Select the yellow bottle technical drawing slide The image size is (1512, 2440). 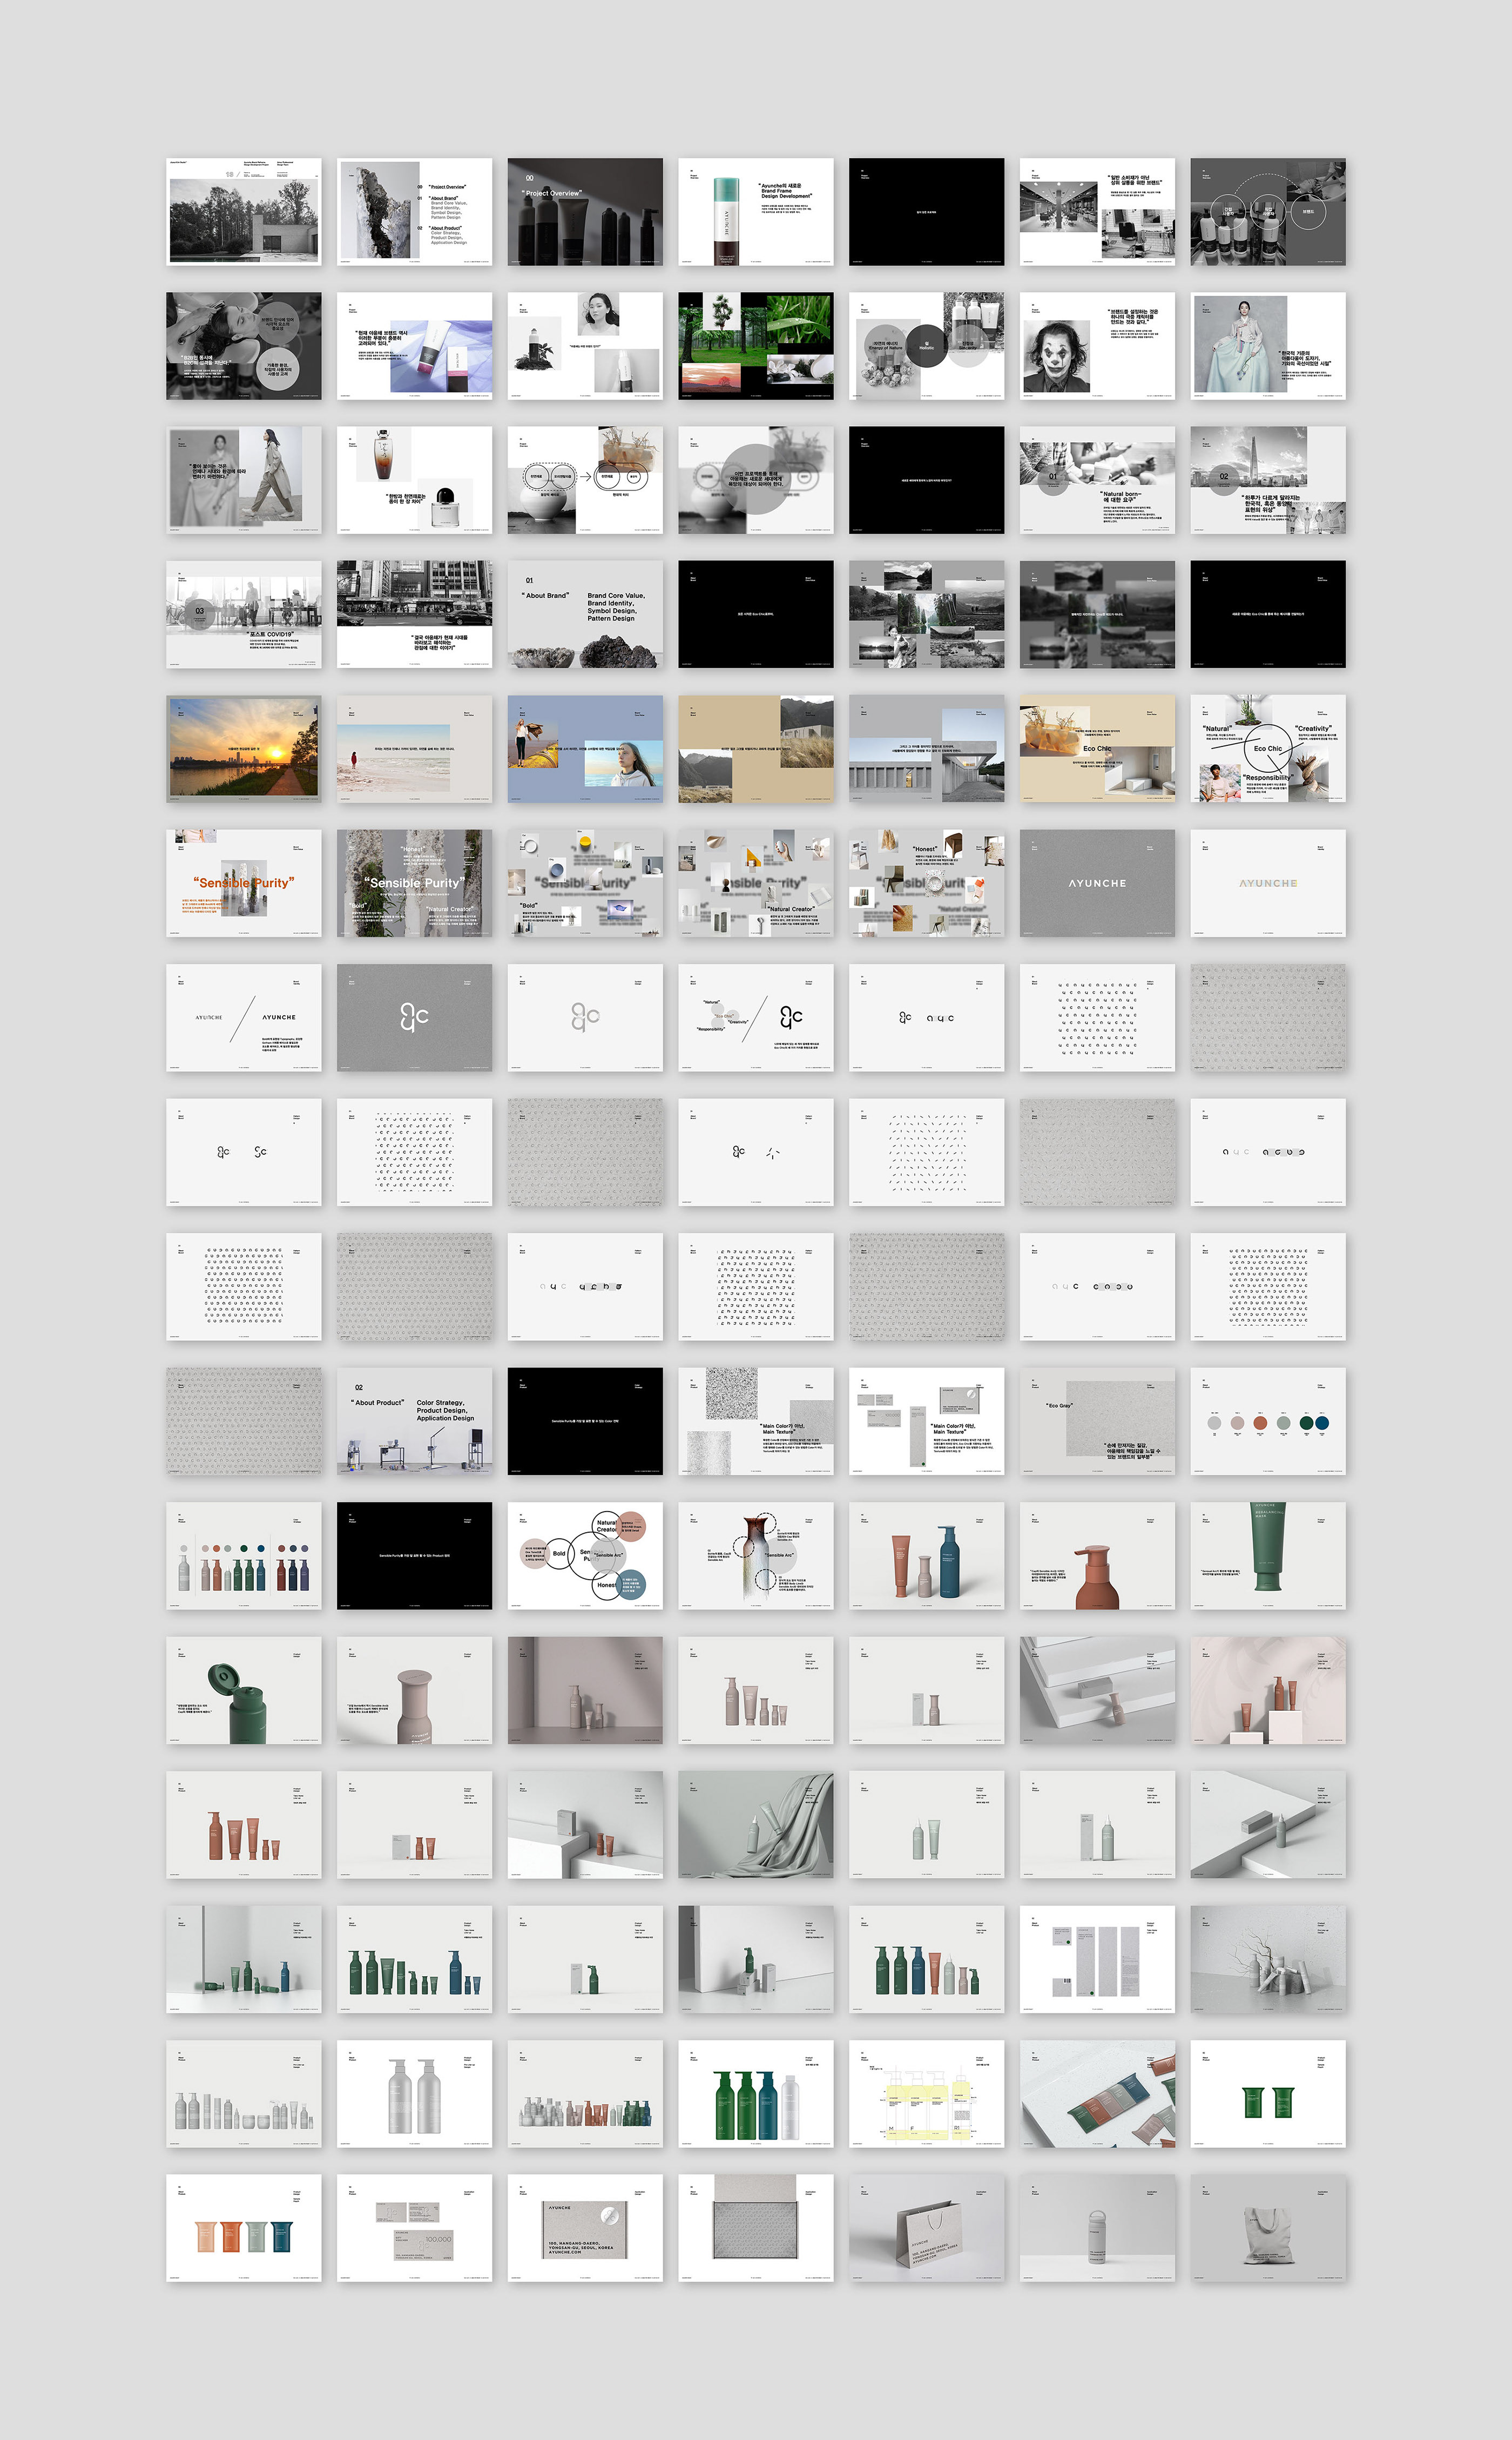[926, 2093]
